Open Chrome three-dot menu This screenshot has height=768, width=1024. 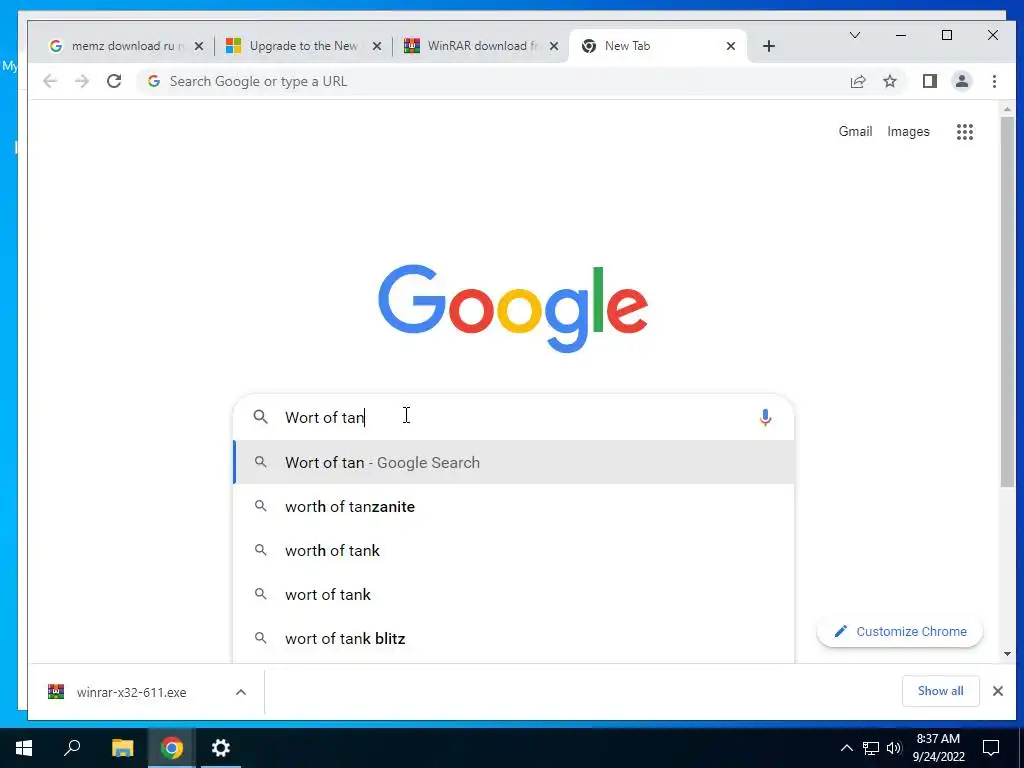pyautogui.click(x=994, y=81)
